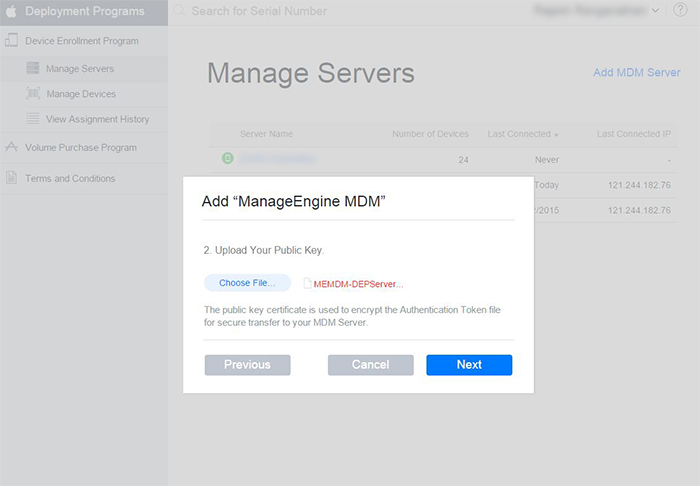
Task: Click the Manage Devices icon
Action: pyautogui.click(x=33, y=93)
